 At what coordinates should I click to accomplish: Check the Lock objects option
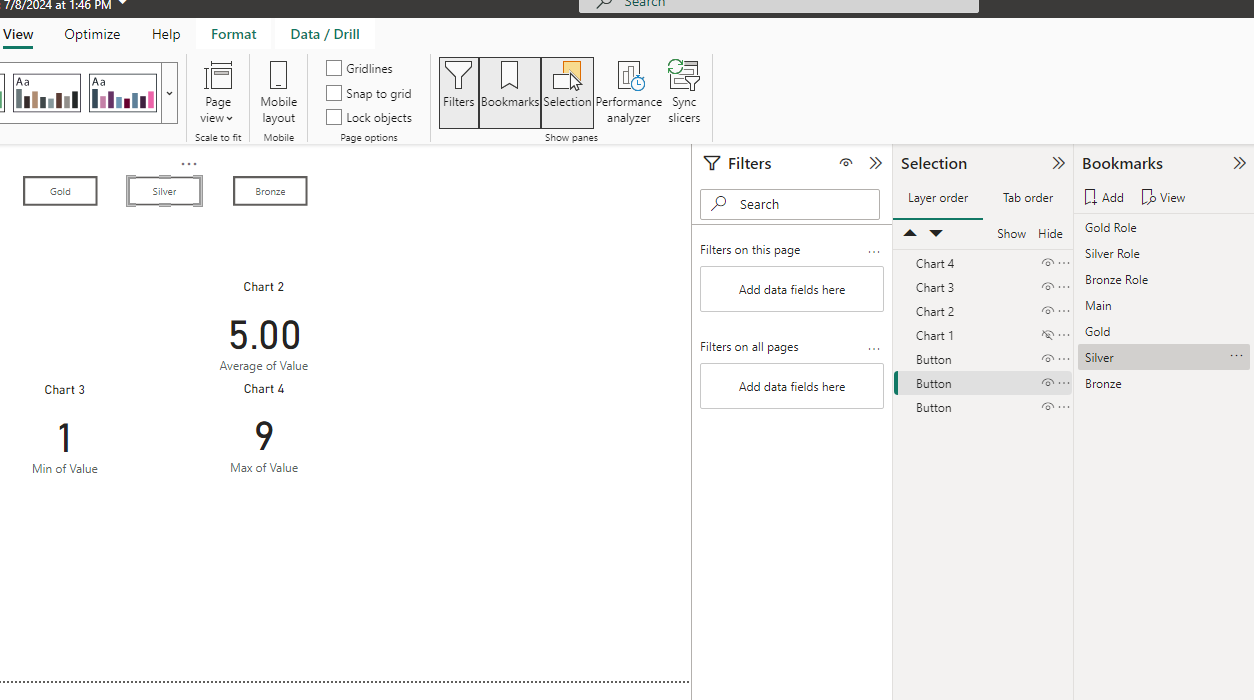pyautogui.click(x=334, y=117)
